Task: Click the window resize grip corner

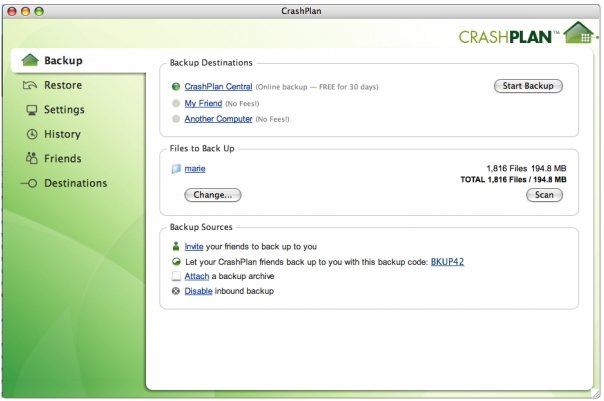Action: click(596, 393)
